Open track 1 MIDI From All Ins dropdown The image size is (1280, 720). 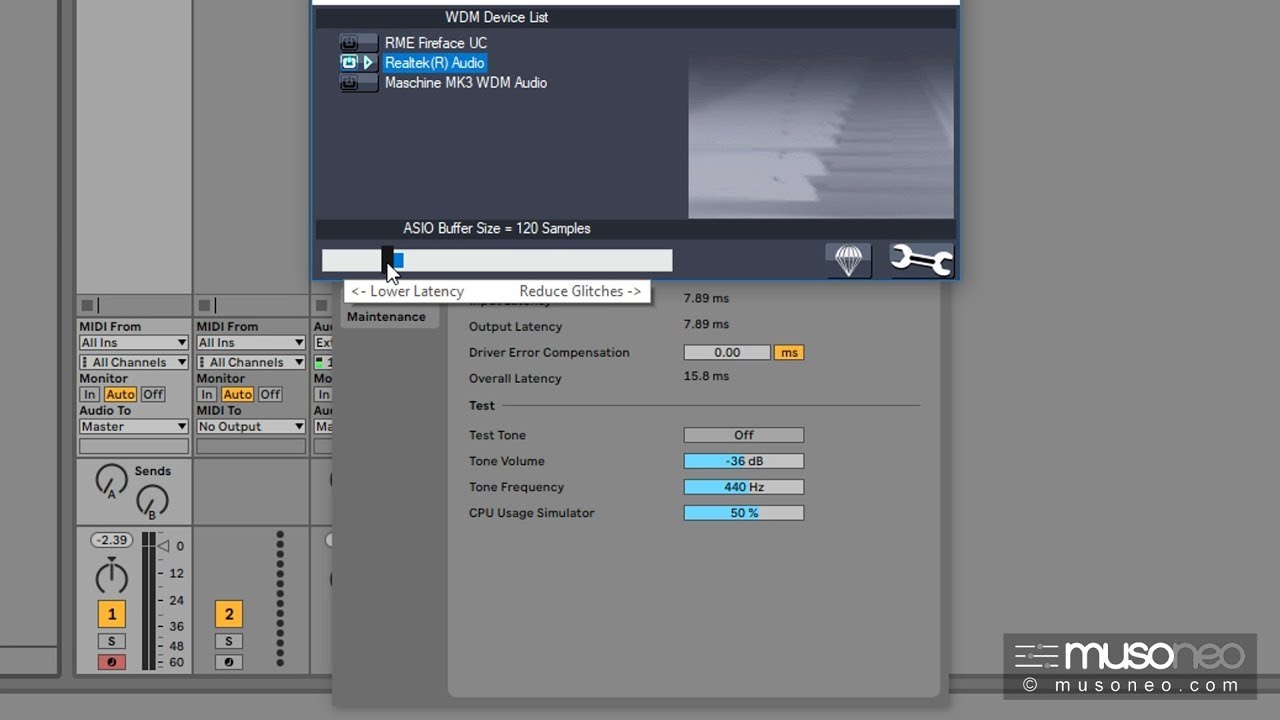pyautogui.click(x=134, y=343)
